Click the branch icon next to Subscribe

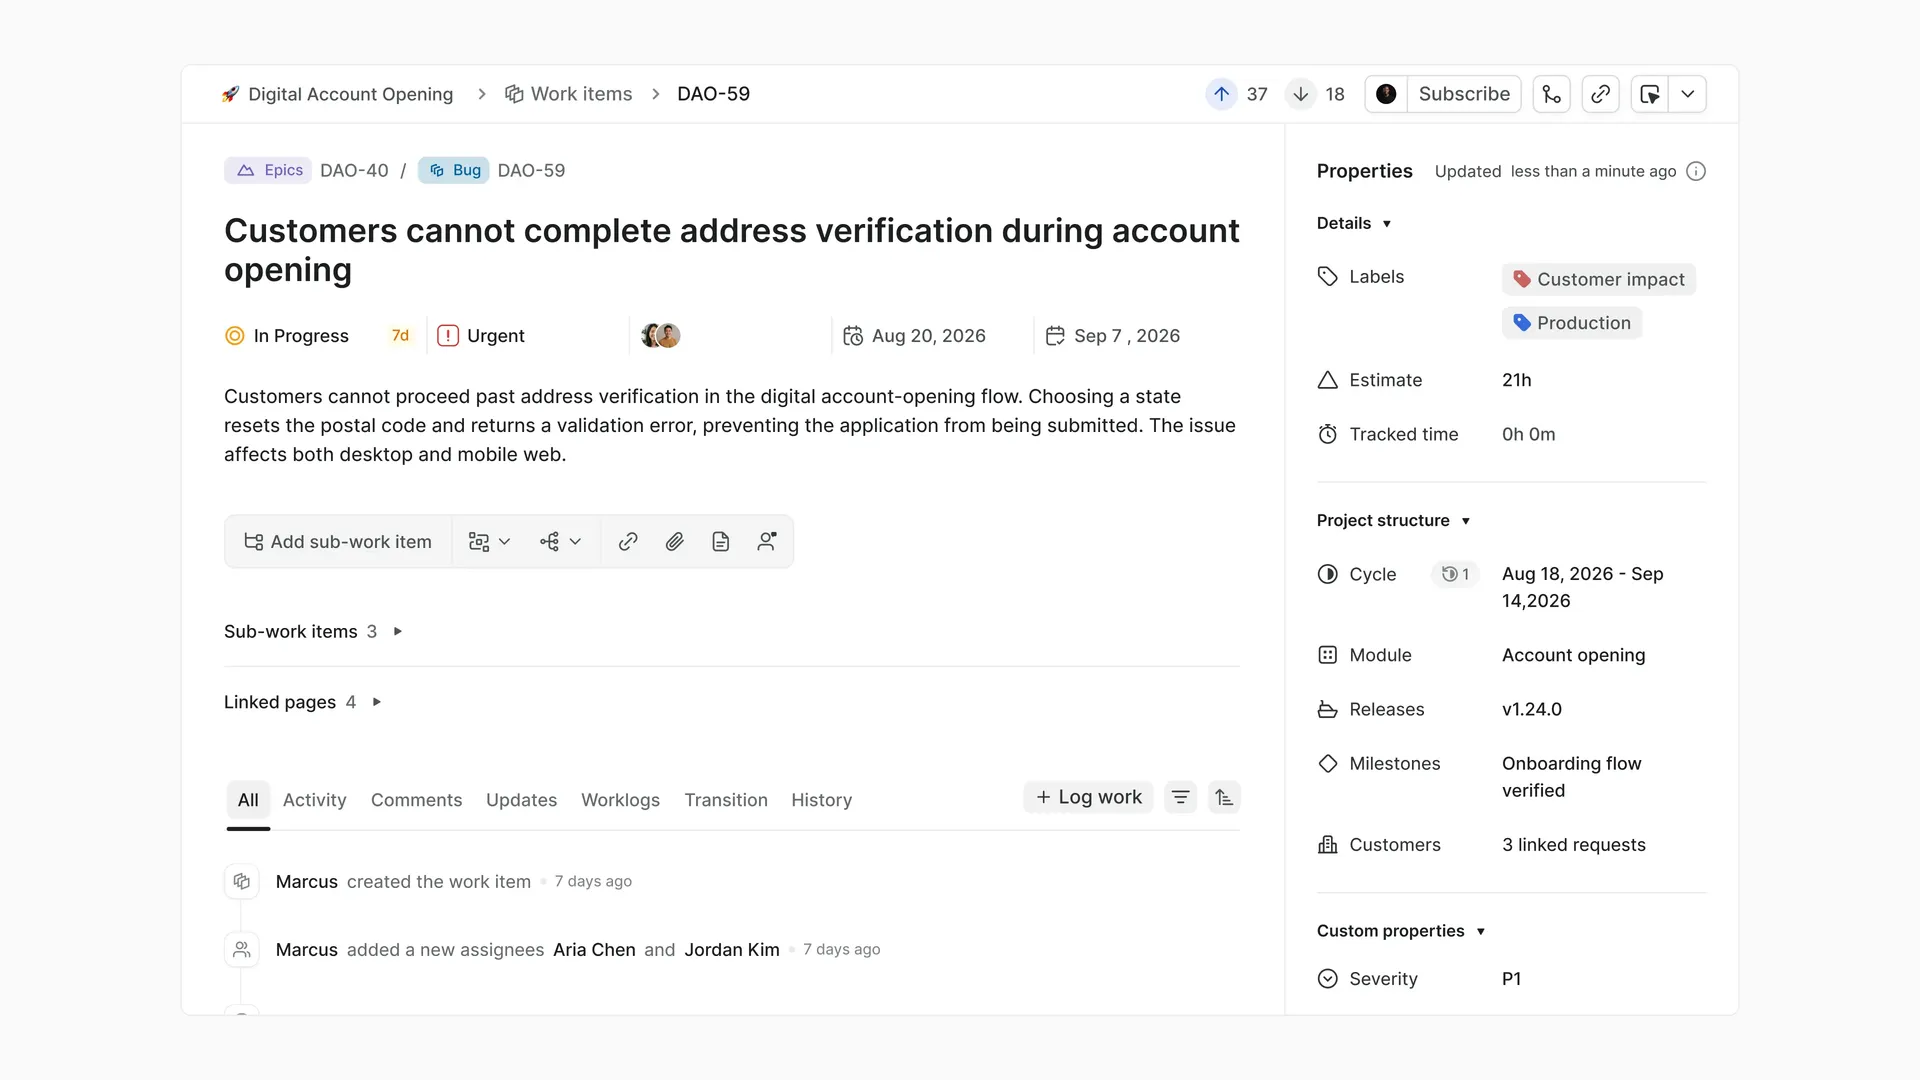click(x=1551, y=94)
